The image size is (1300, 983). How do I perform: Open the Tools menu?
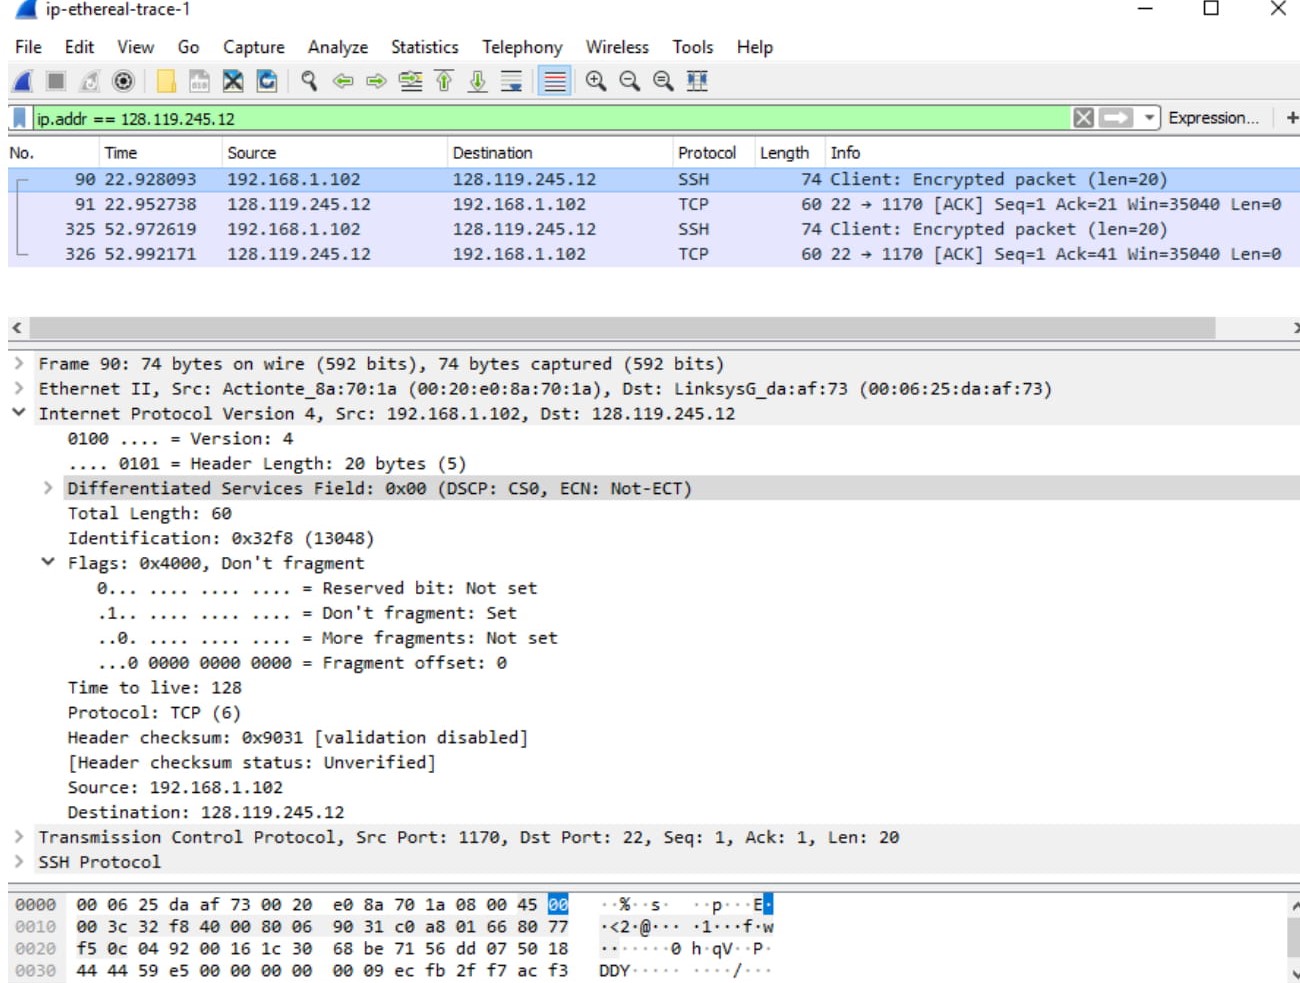click(x=692, y=47)
